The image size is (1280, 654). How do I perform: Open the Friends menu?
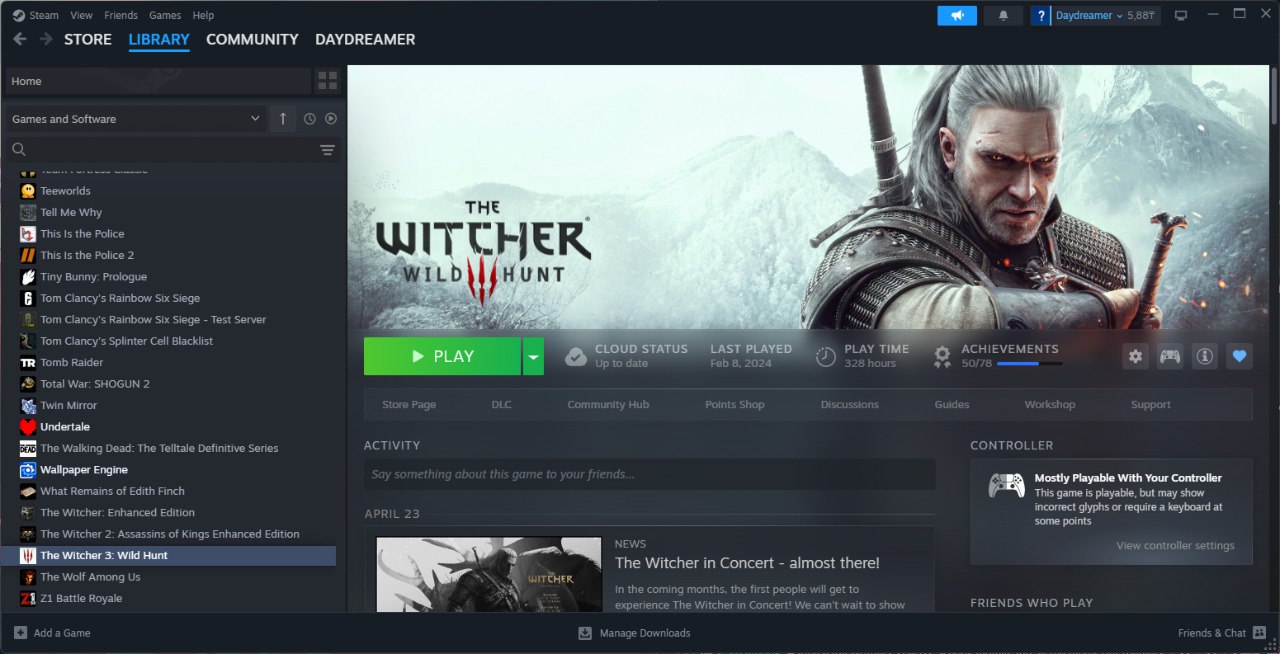click(x=121, y=15)
